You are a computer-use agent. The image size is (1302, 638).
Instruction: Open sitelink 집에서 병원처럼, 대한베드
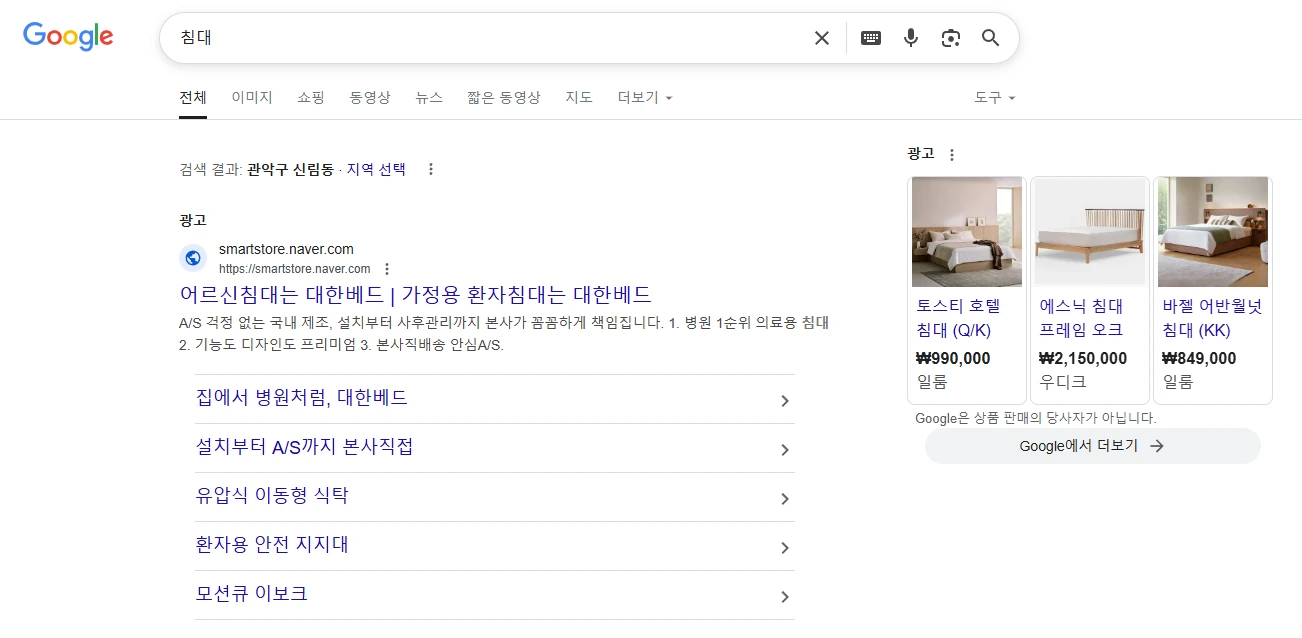tap(301, 398)
